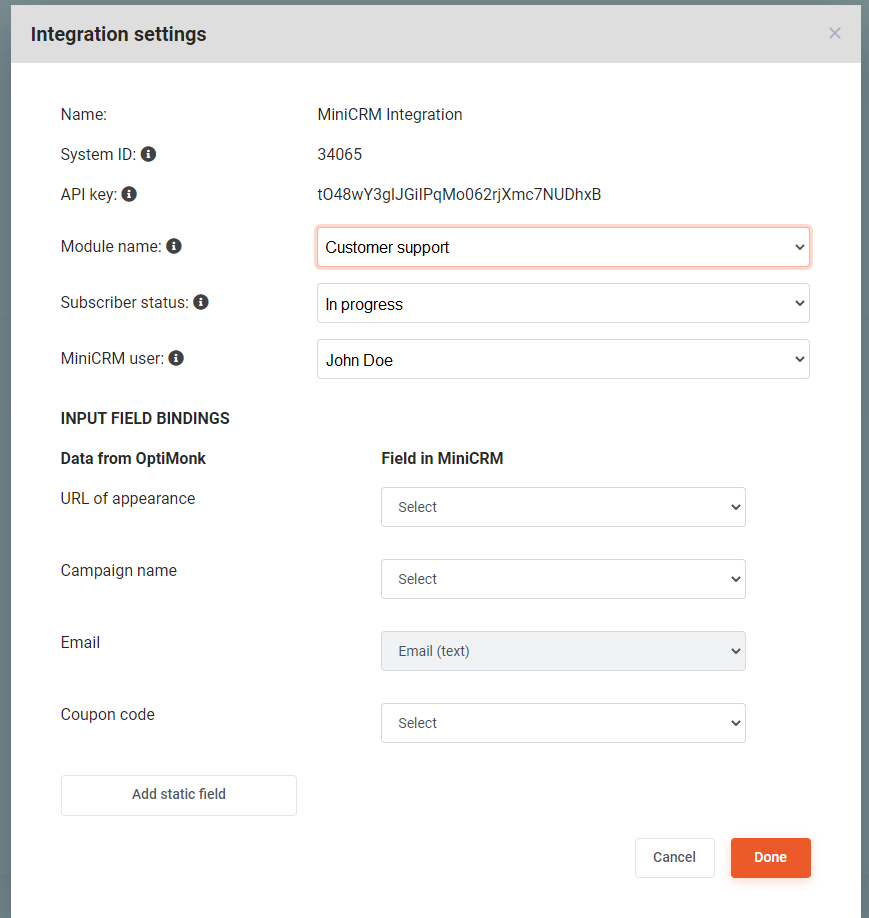The width and height of the screenshot is (869, 918).
Task: Click the Campaign name label
Action: pyautogui.click(x=119, y=571)
